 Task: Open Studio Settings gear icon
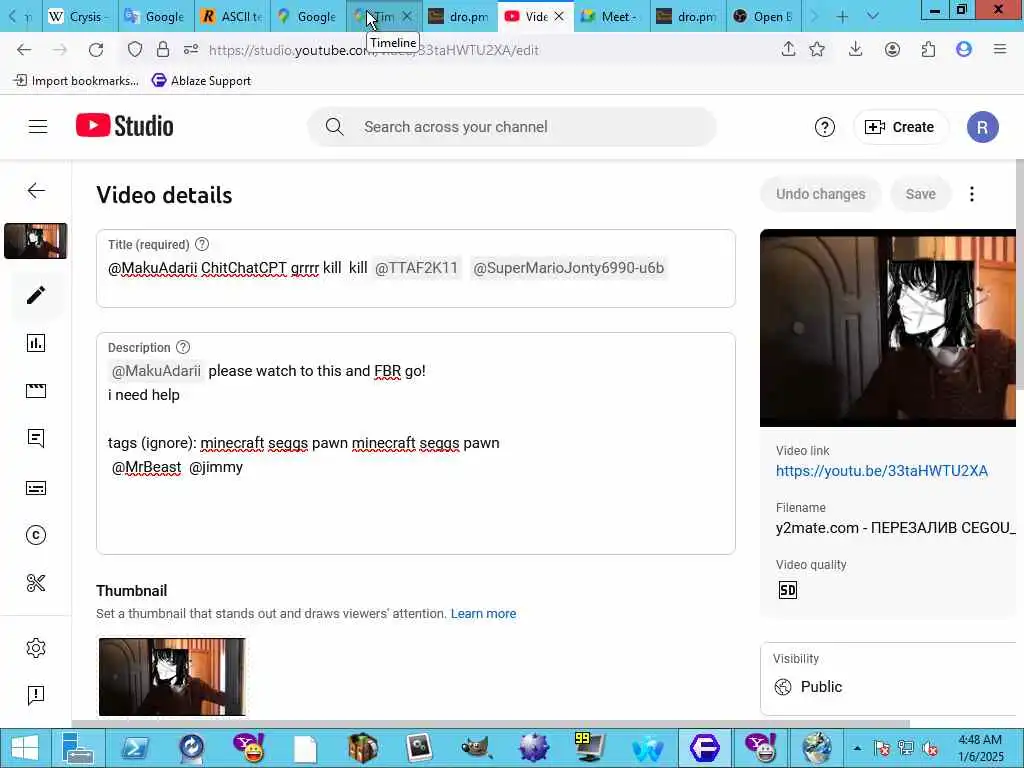36,648
